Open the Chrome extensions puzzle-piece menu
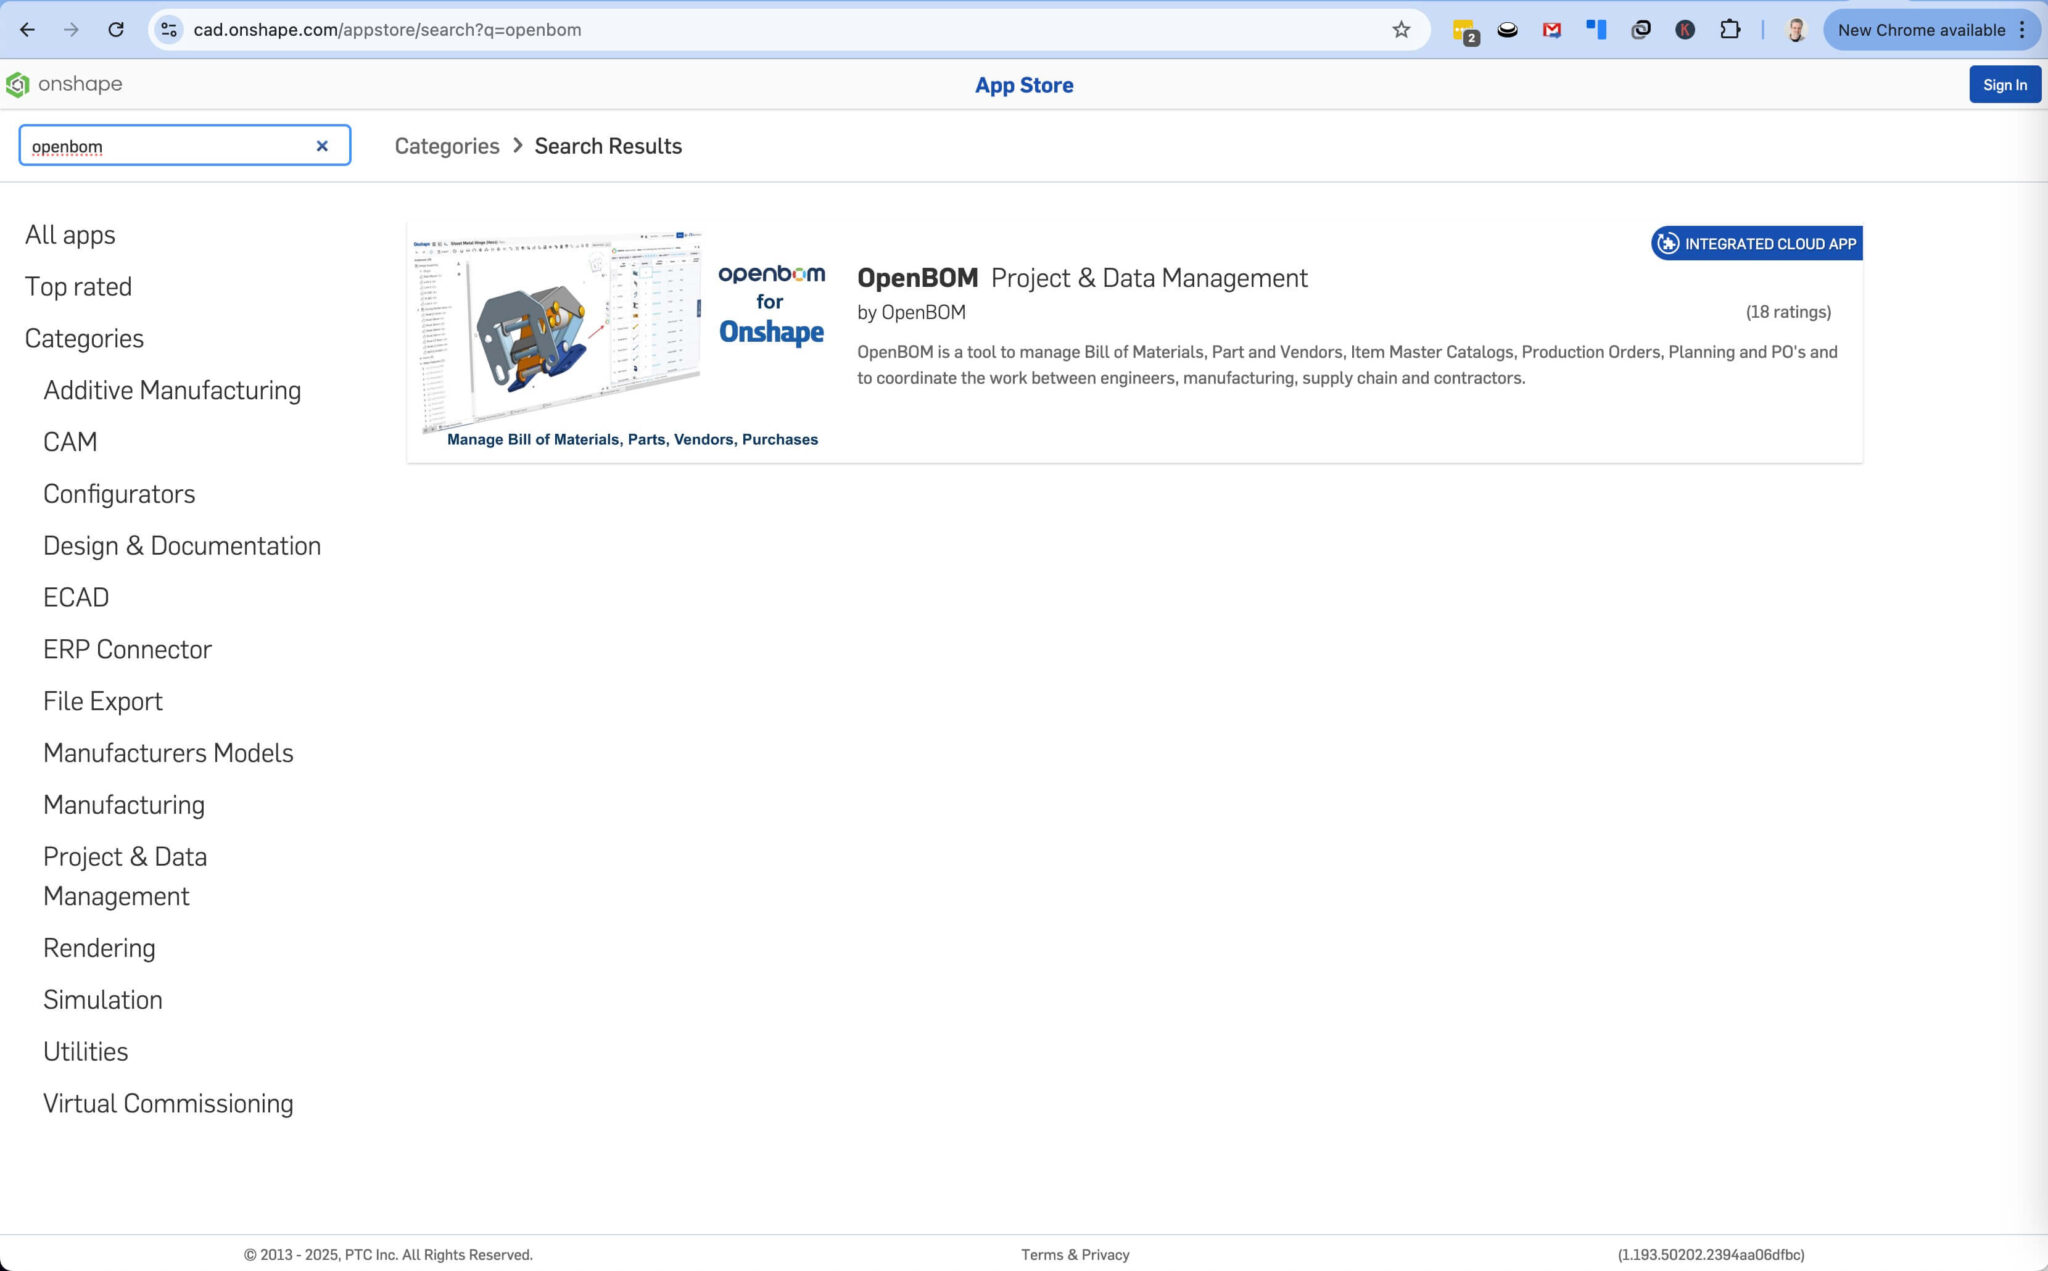 pos(1729,29)
